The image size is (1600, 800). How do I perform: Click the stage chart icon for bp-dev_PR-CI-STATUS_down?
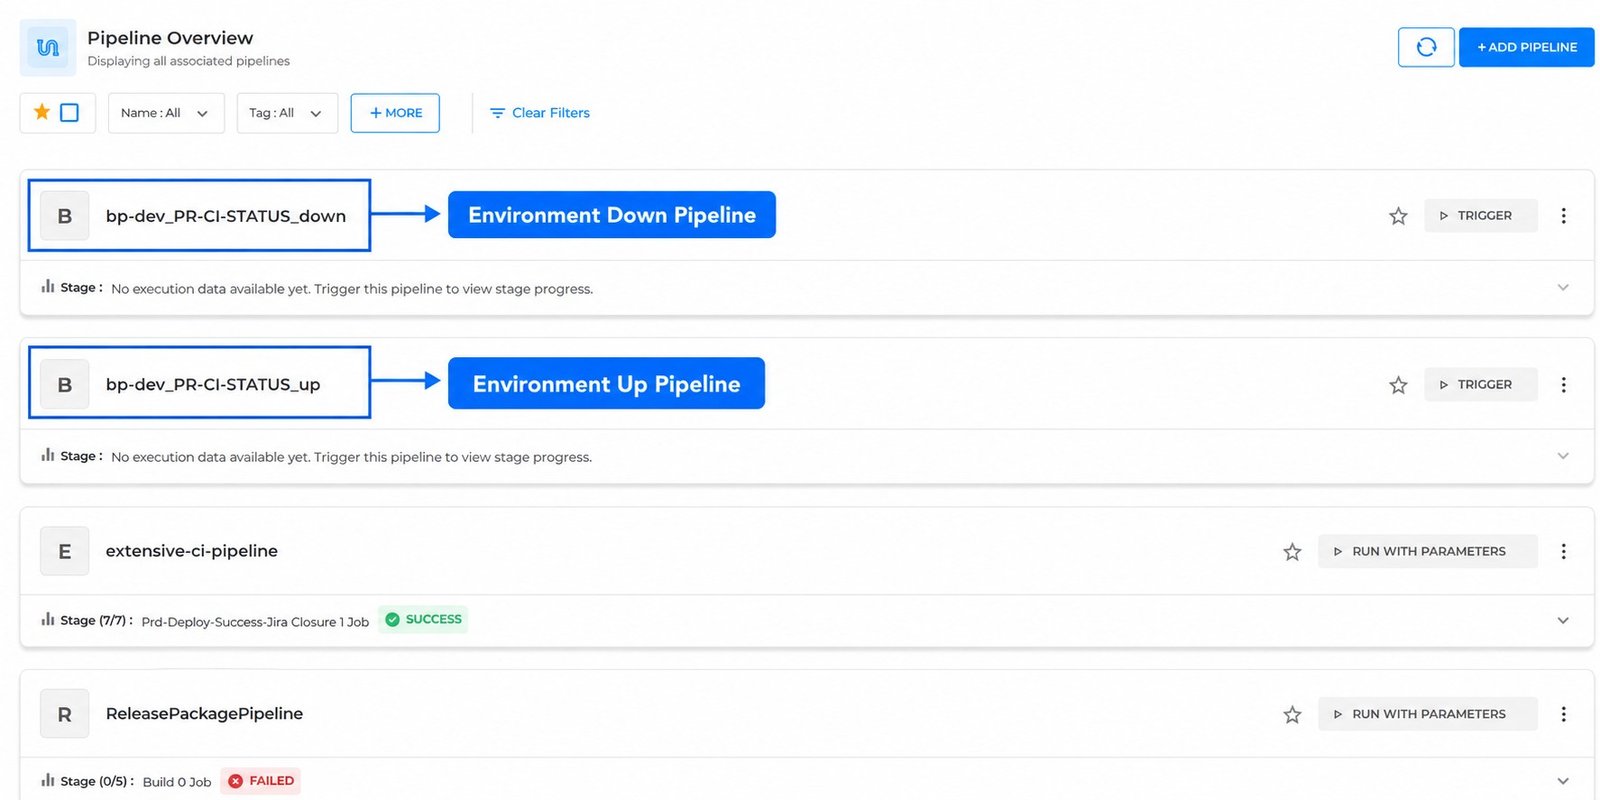(x=47, y=287)
